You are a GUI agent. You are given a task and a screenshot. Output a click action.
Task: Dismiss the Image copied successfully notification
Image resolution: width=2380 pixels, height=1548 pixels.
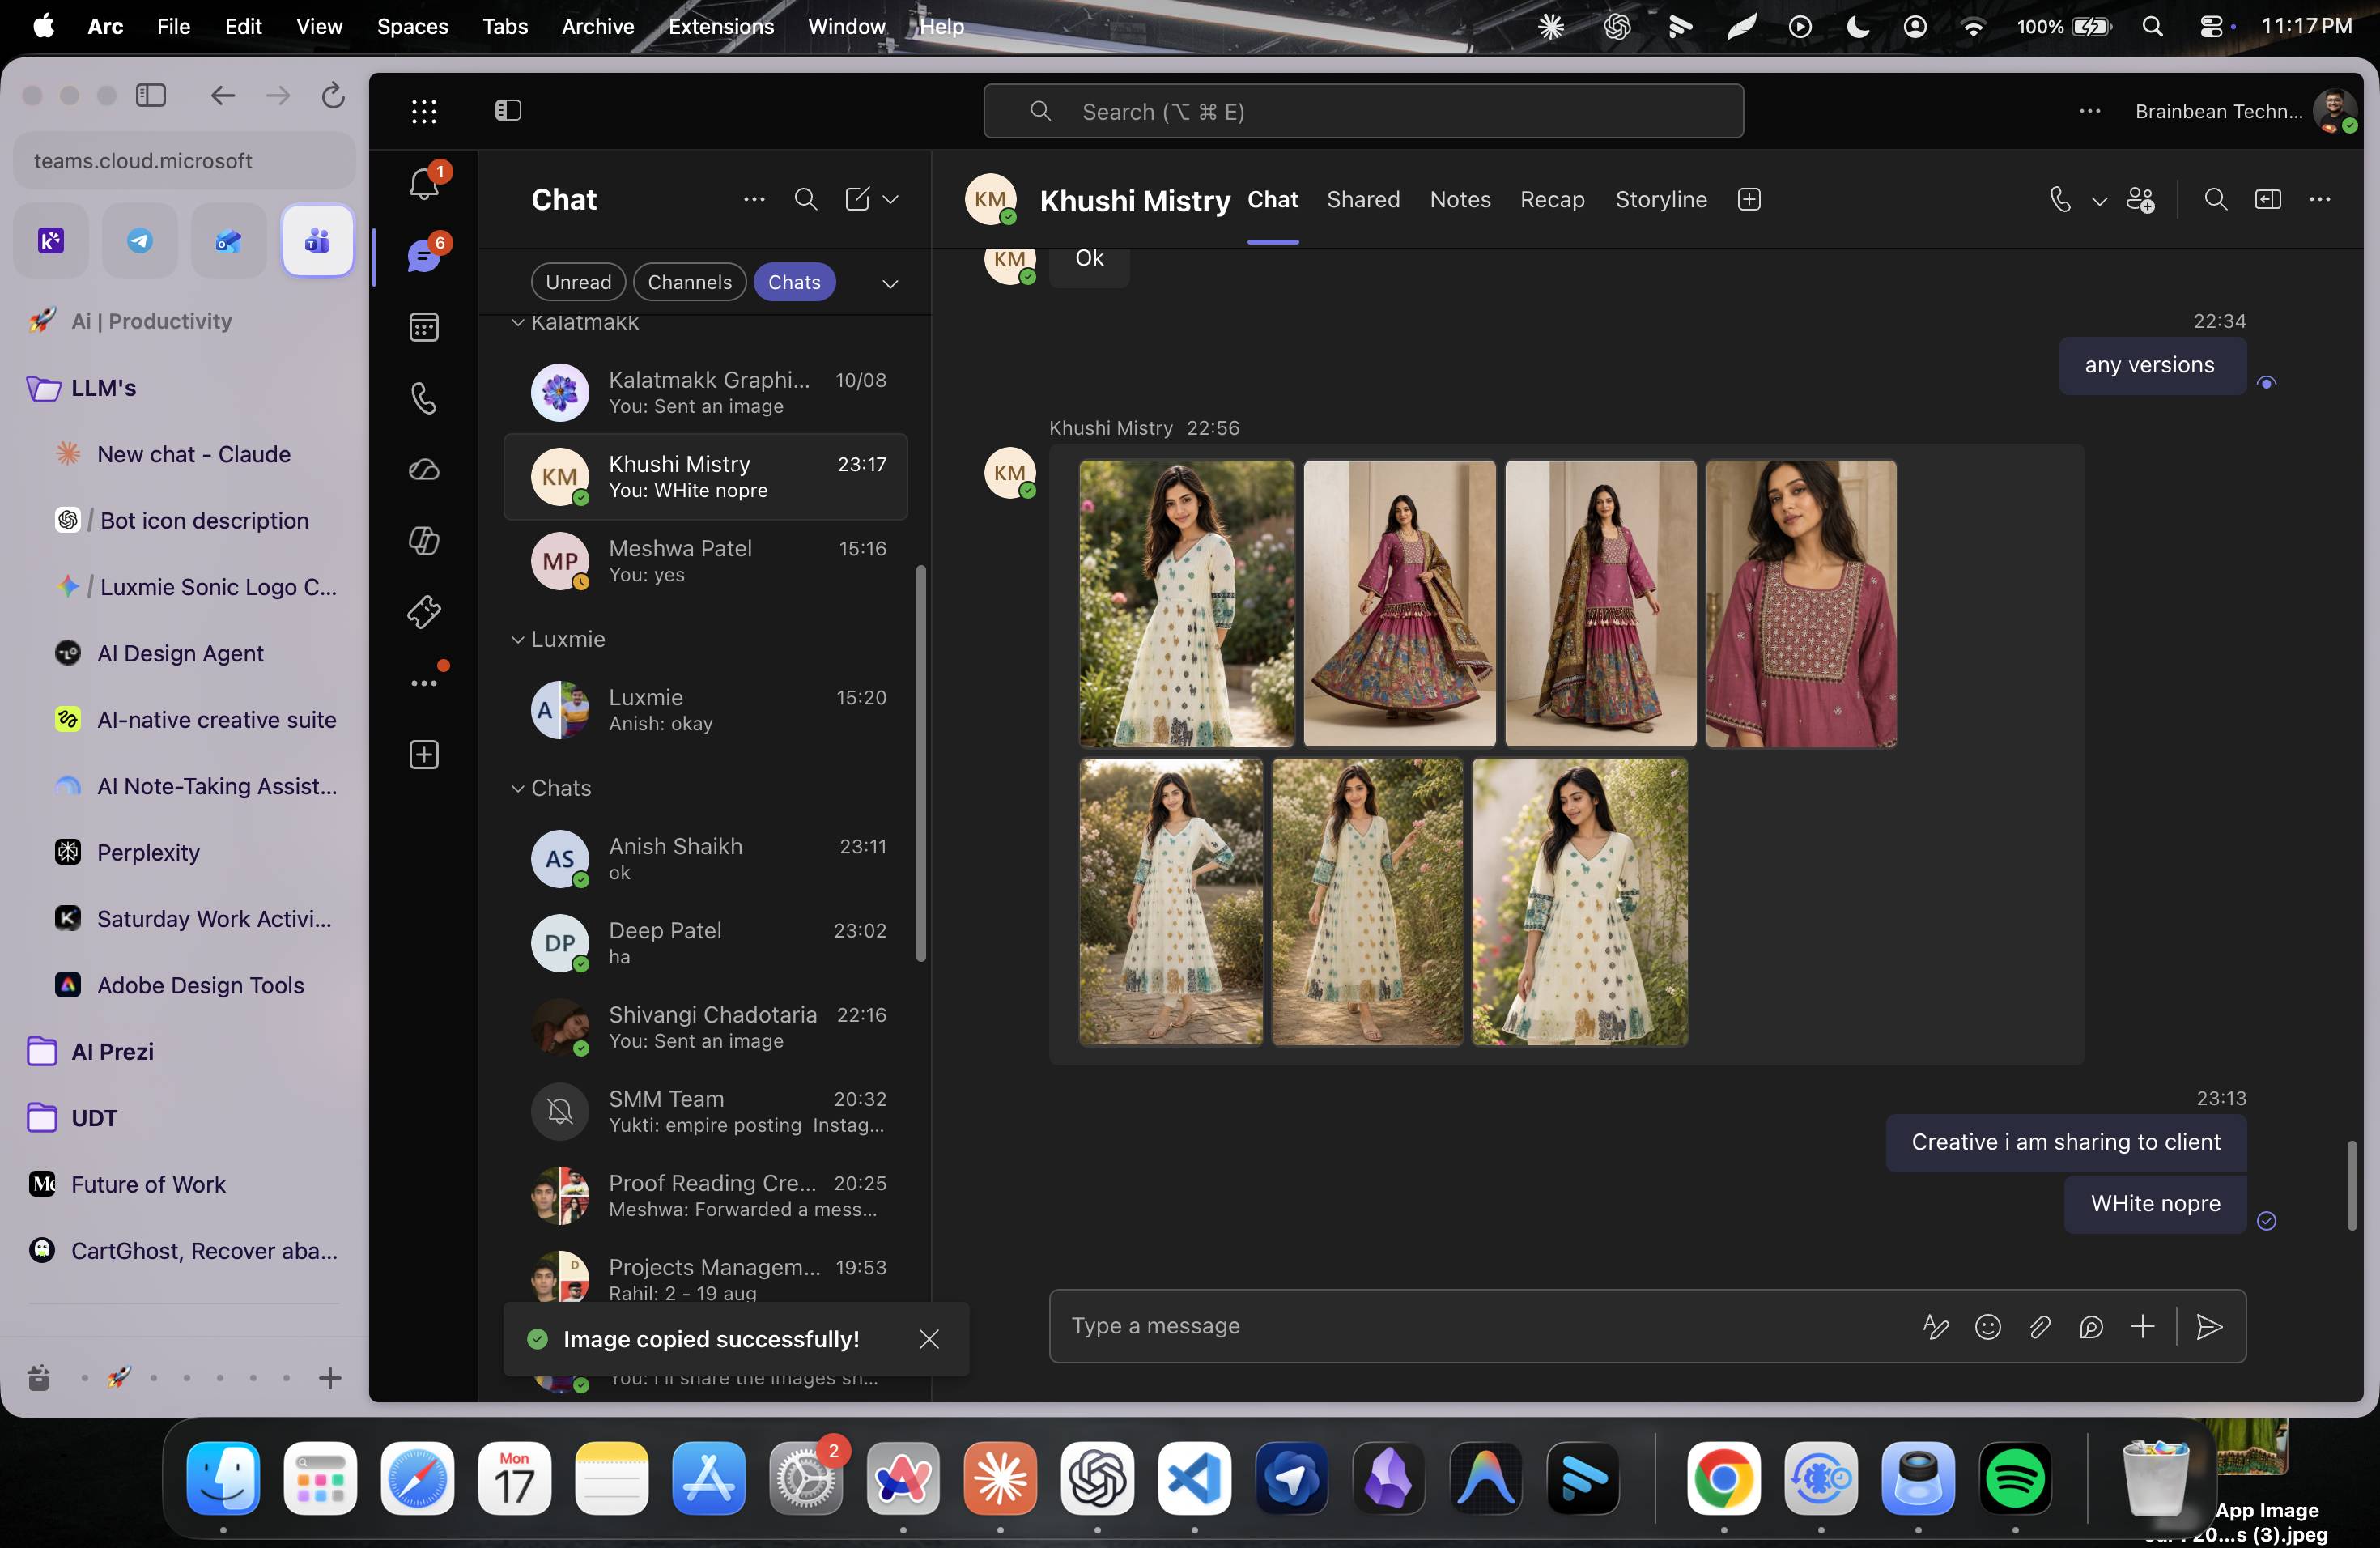coord(929,1339)
